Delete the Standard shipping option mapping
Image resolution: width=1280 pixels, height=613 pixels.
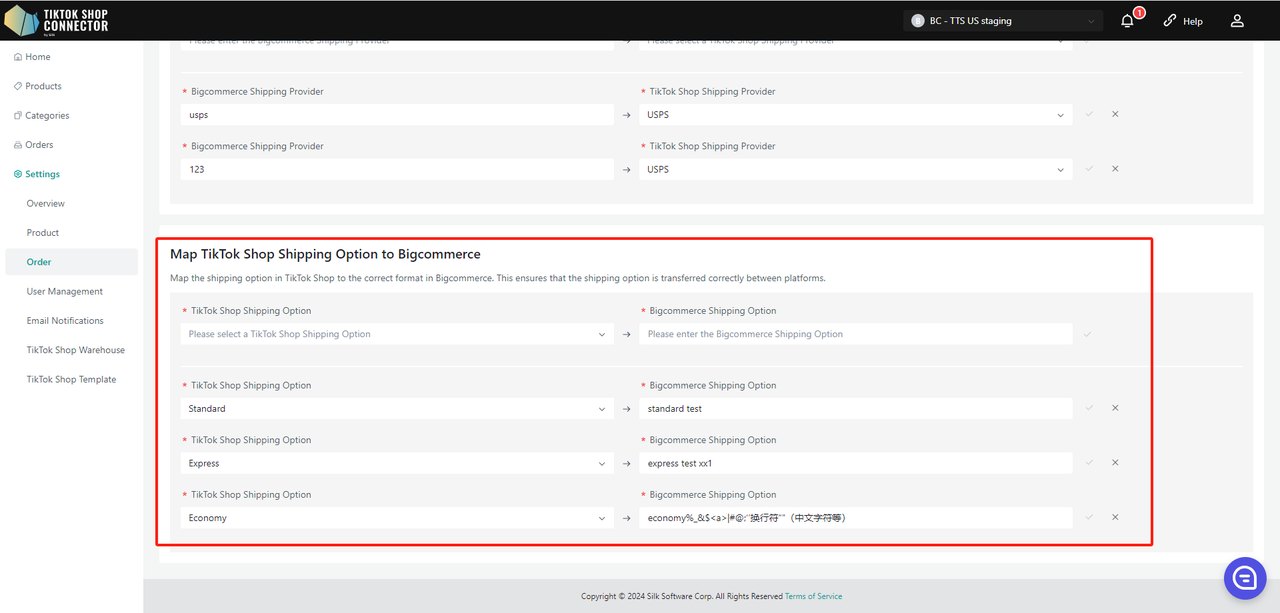[1115, 408]
